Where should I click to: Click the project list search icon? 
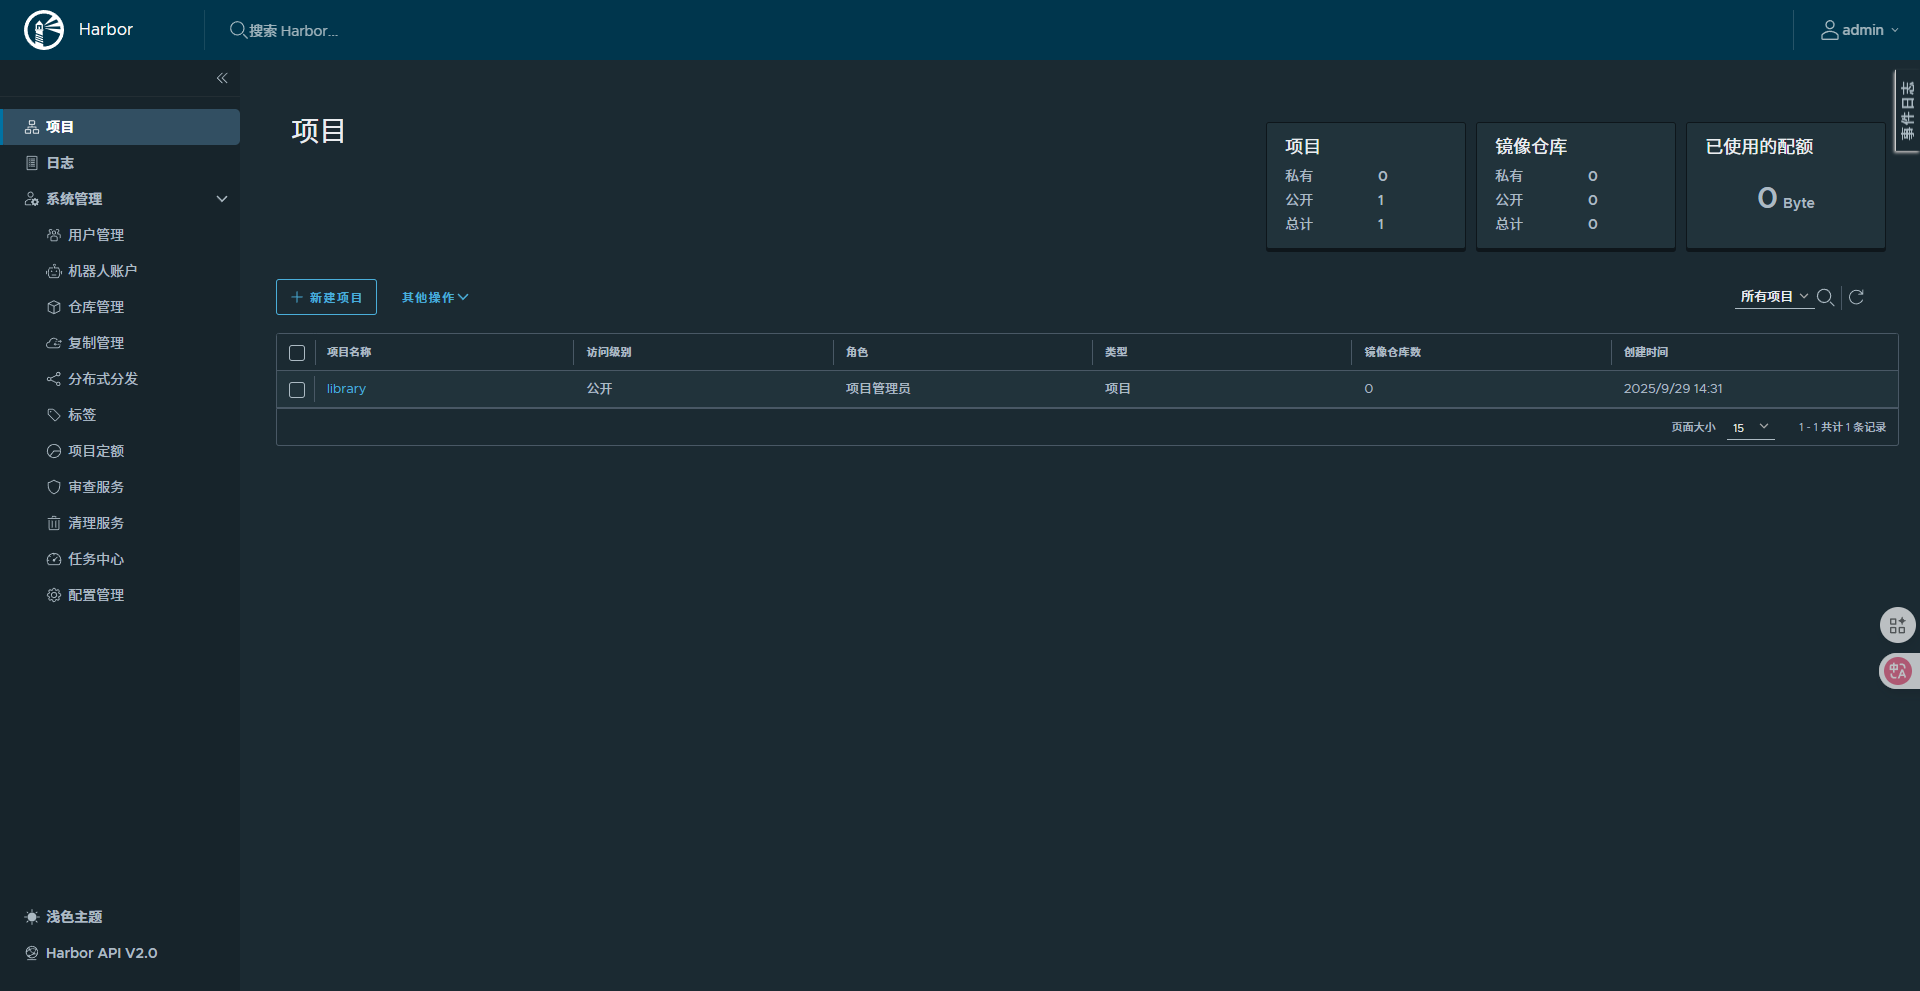[1825, 297]
